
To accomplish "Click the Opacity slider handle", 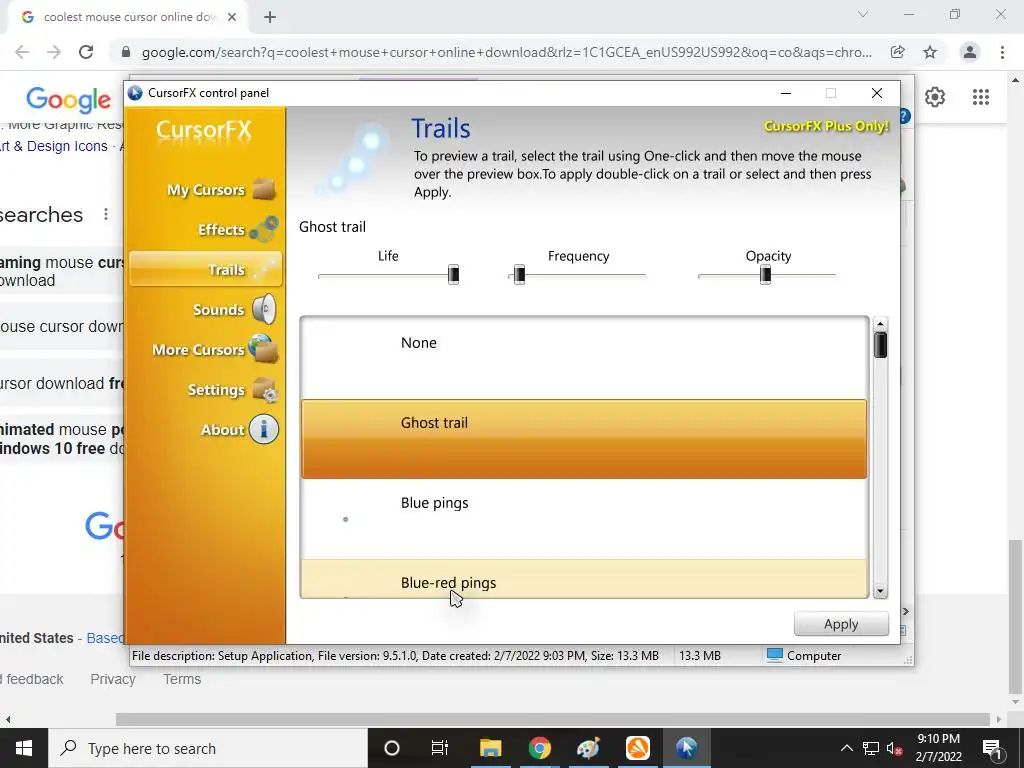I will coord(765,274).
